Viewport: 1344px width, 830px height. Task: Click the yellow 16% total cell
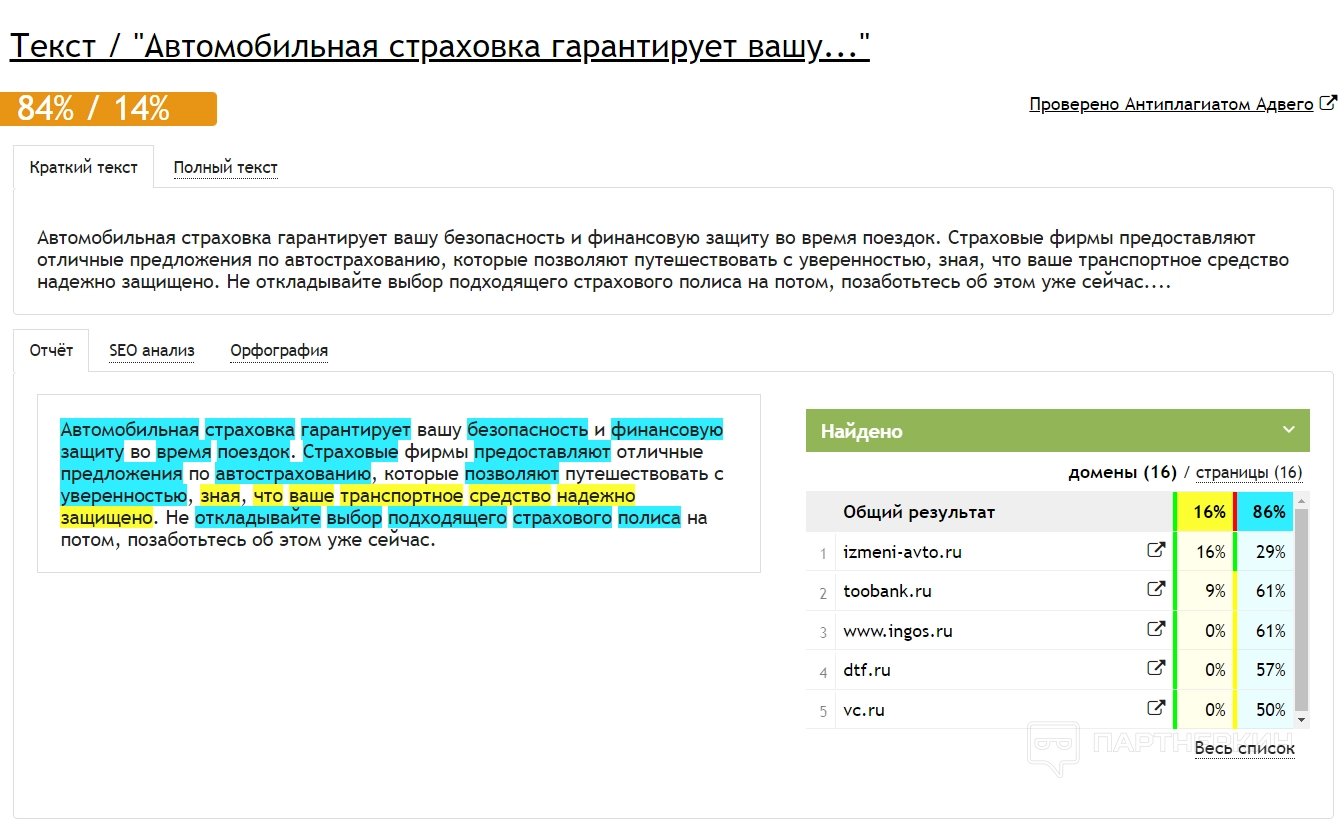click(x=1207, y=512)
